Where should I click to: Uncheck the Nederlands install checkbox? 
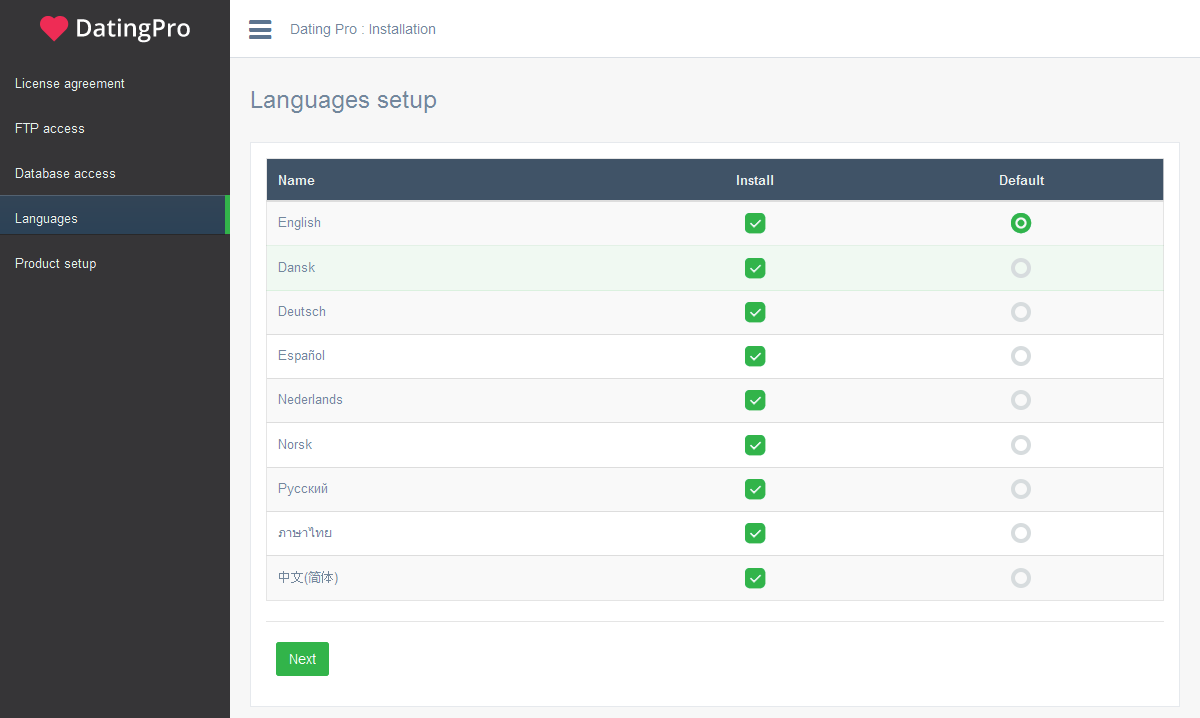(x=755, y=400)
